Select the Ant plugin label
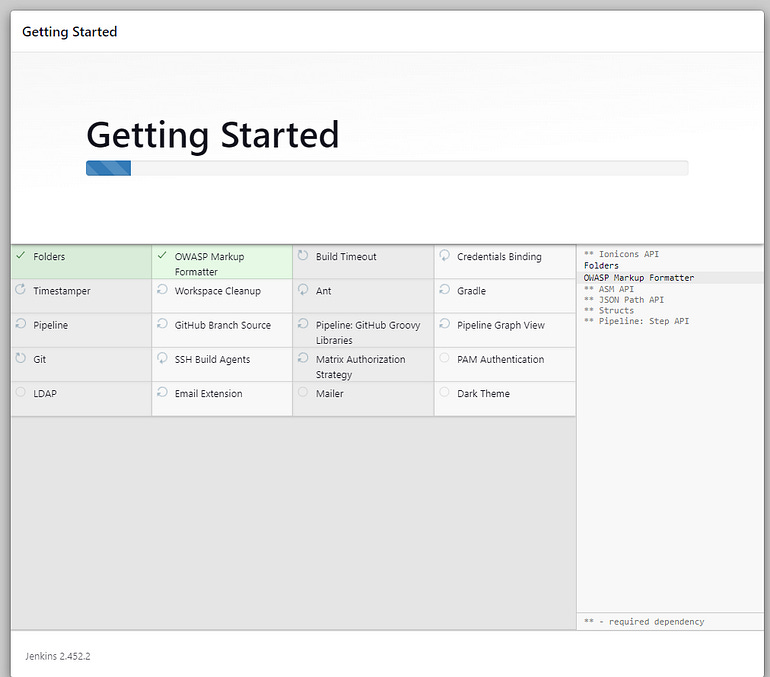Image resolution: width=770 pixels, height=677 pixels. (324, 291)
